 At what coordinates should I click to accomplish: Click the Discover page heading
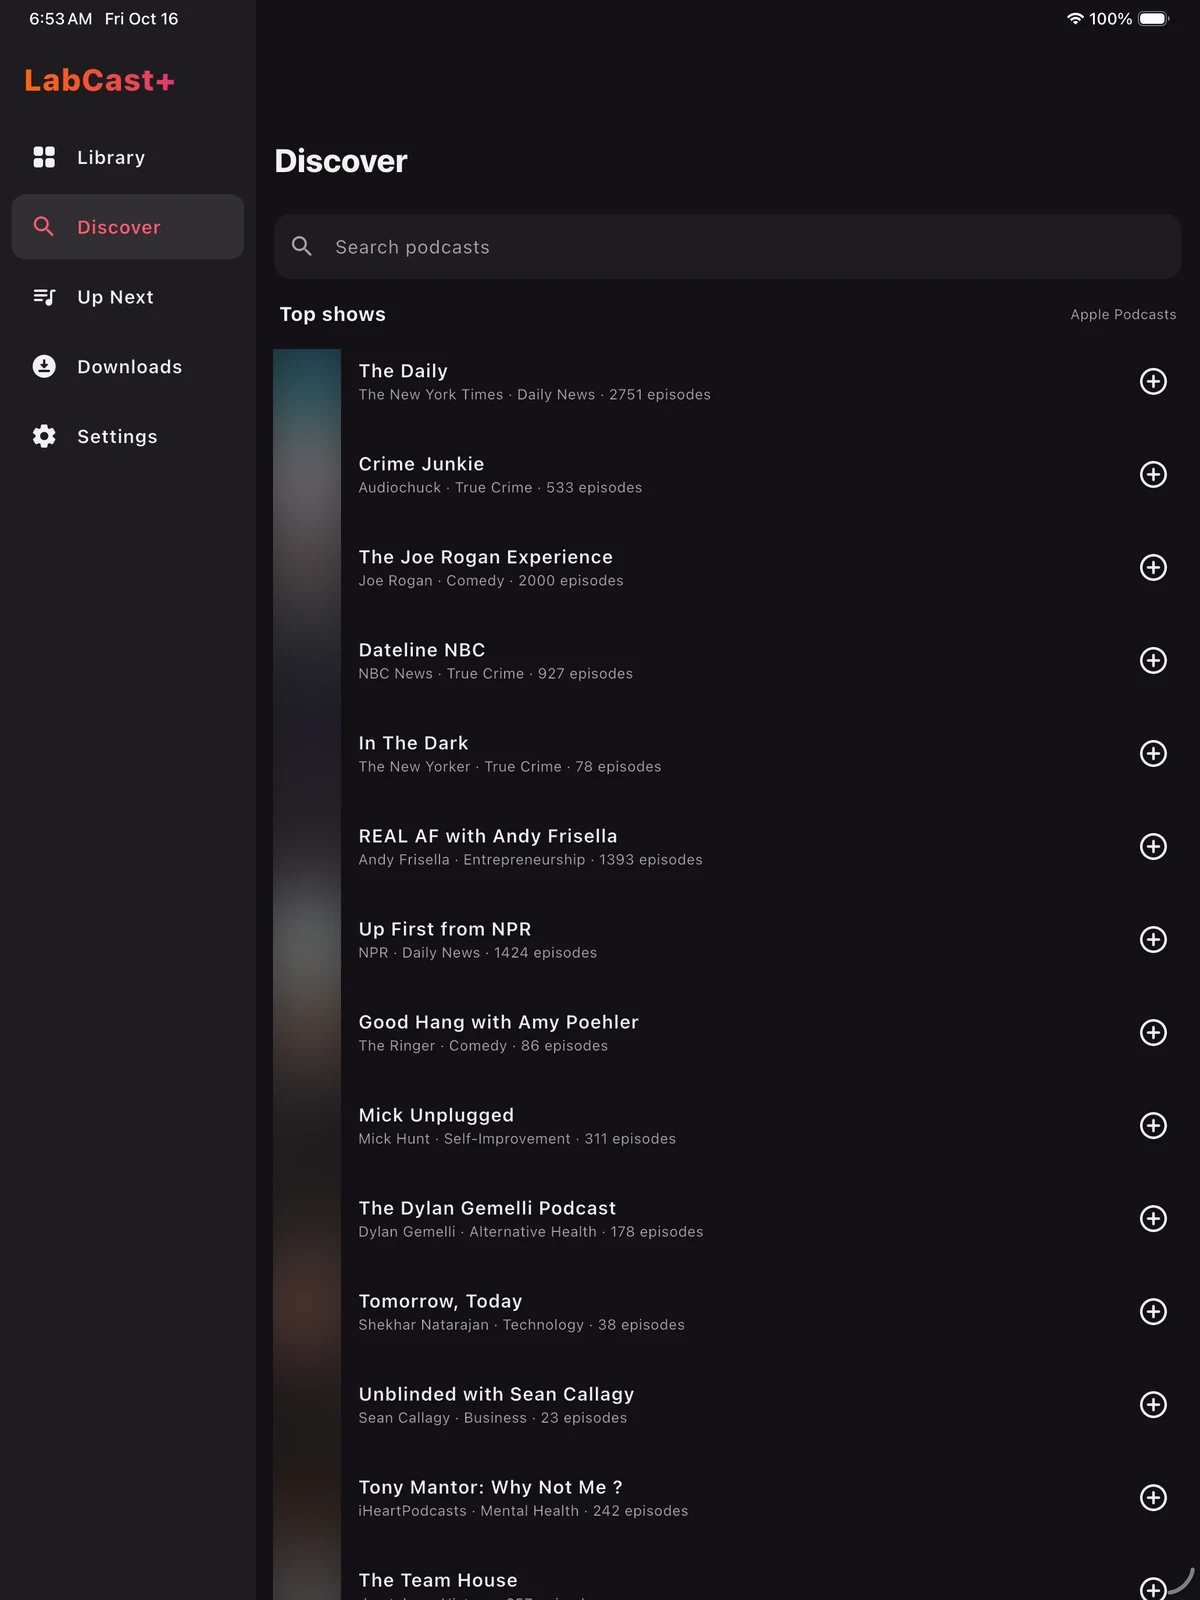pyautogui.click(x=341, y=161)
